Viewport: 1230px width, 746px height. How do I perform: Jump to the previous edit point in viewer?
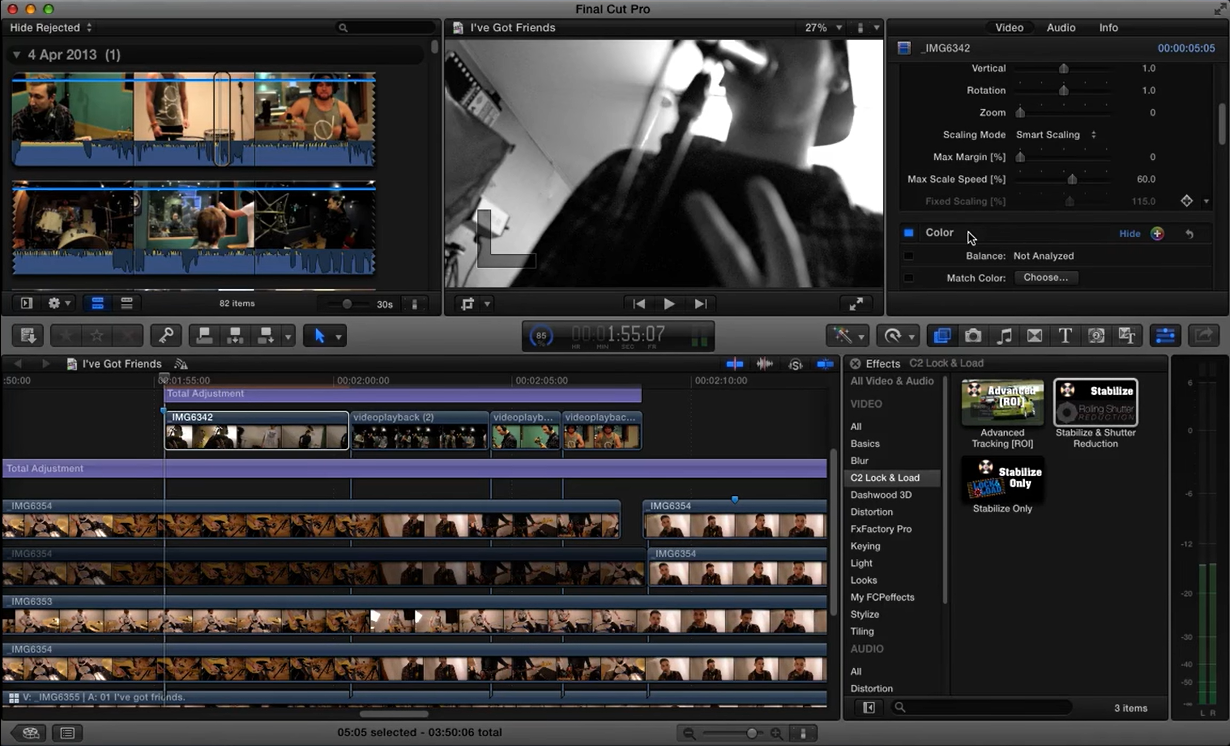click(638, 304)
